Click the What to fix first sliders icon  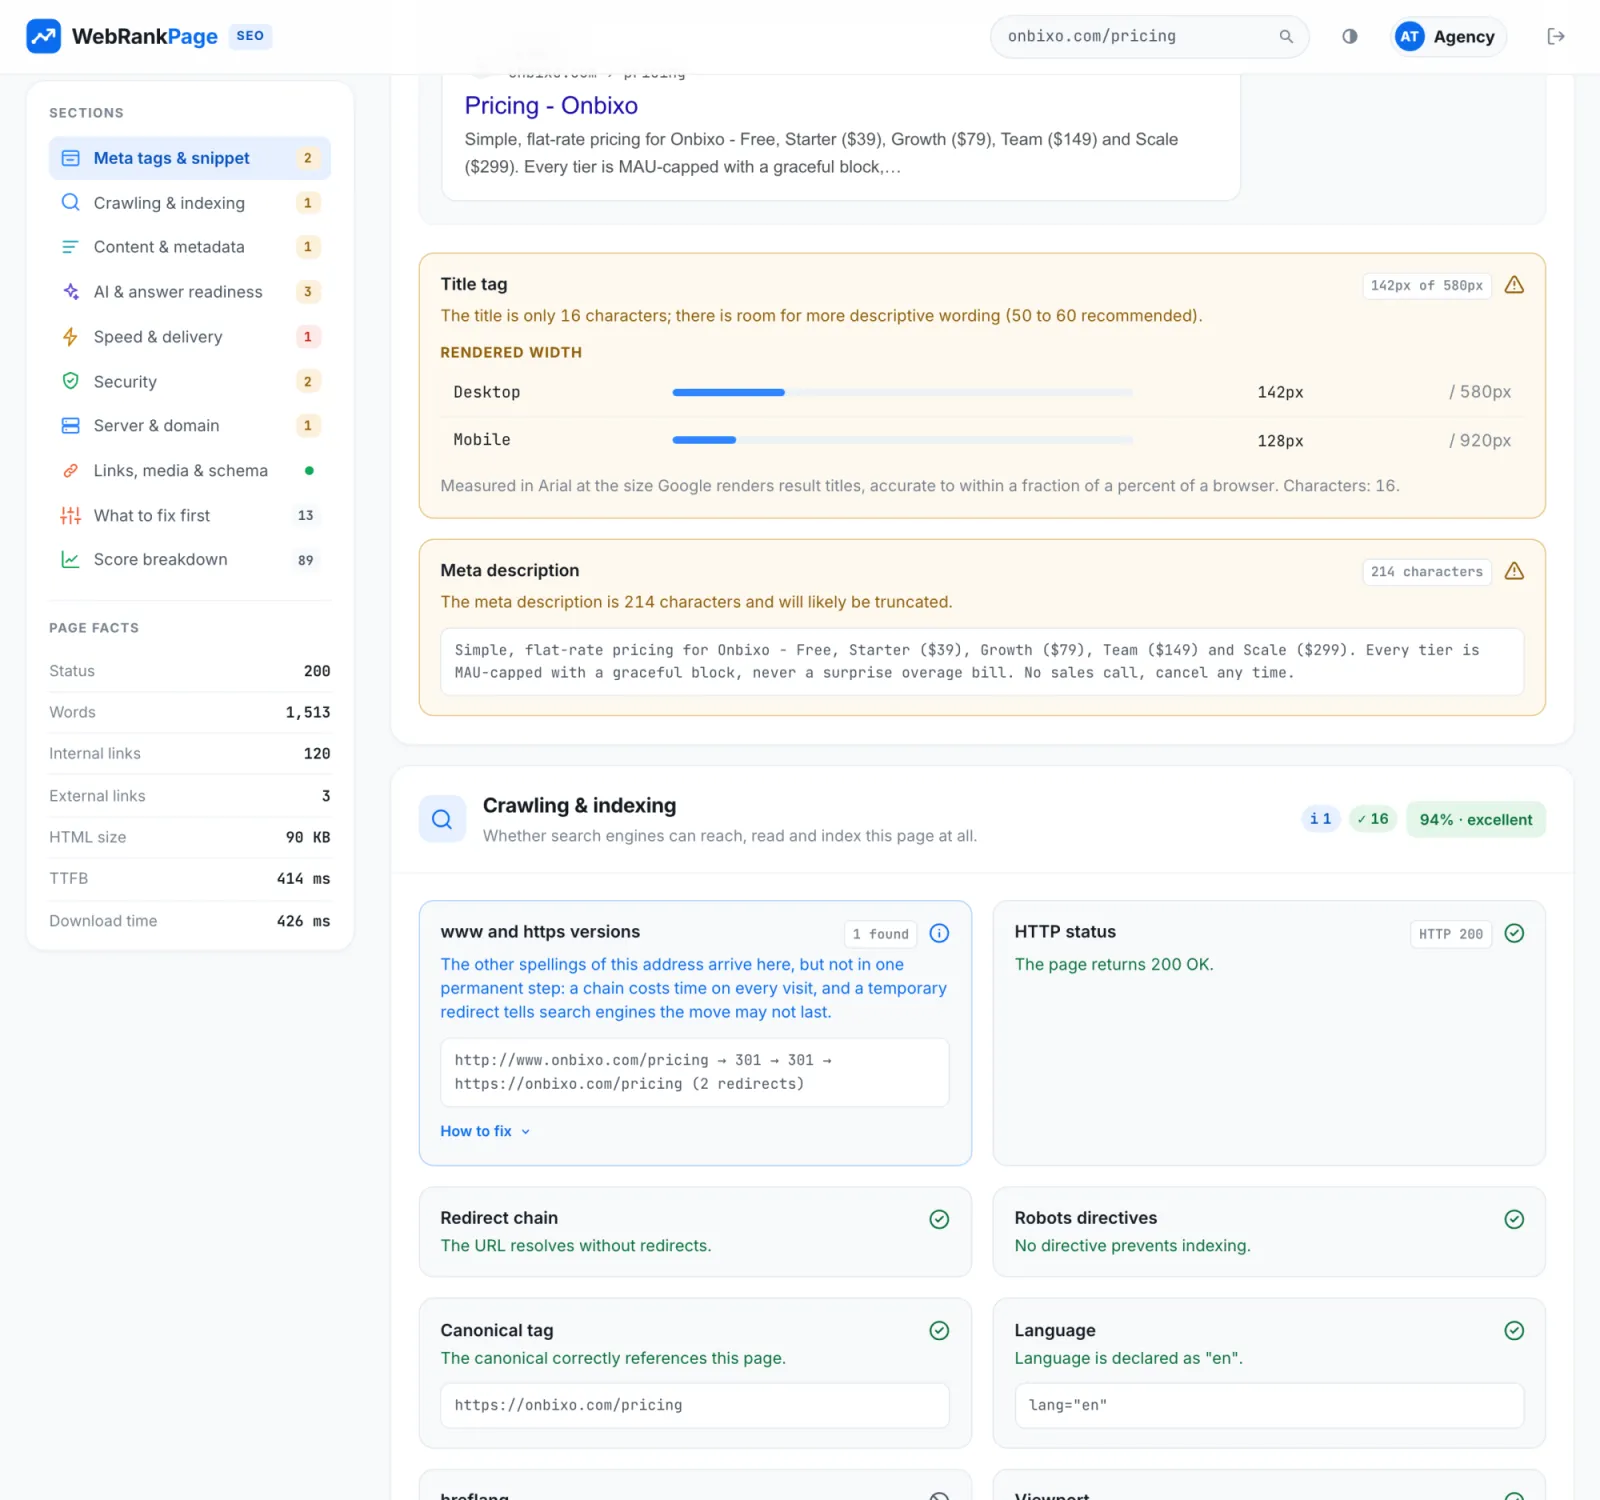click(70, 515)
